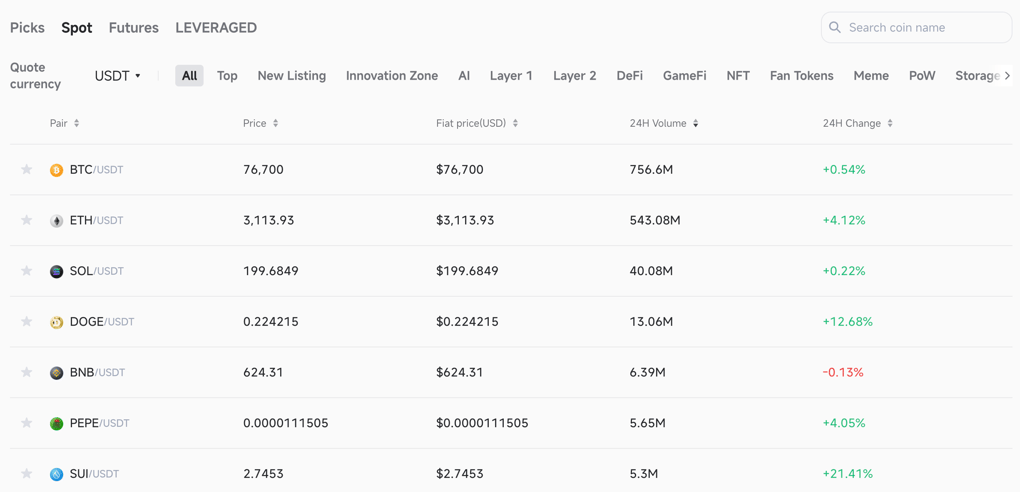The height and width of the screenshot is (492, 1020).
Task: Click the +21.41% SUI change value
Action: (x=848, y=474)
